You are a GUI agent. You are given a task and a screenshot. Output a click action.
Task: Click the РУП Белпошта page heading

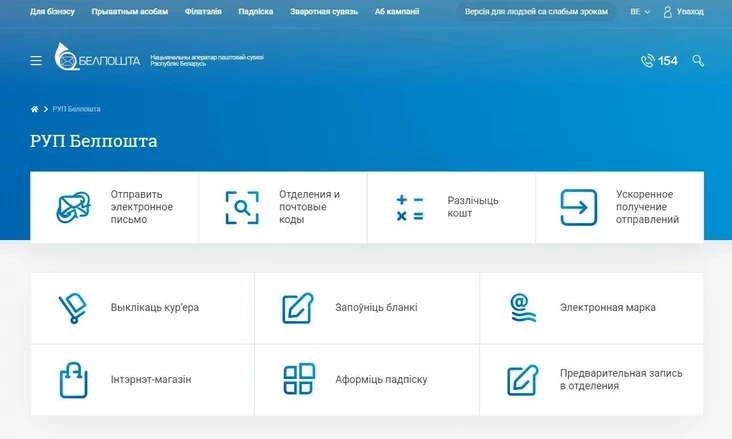click(94, 141)
